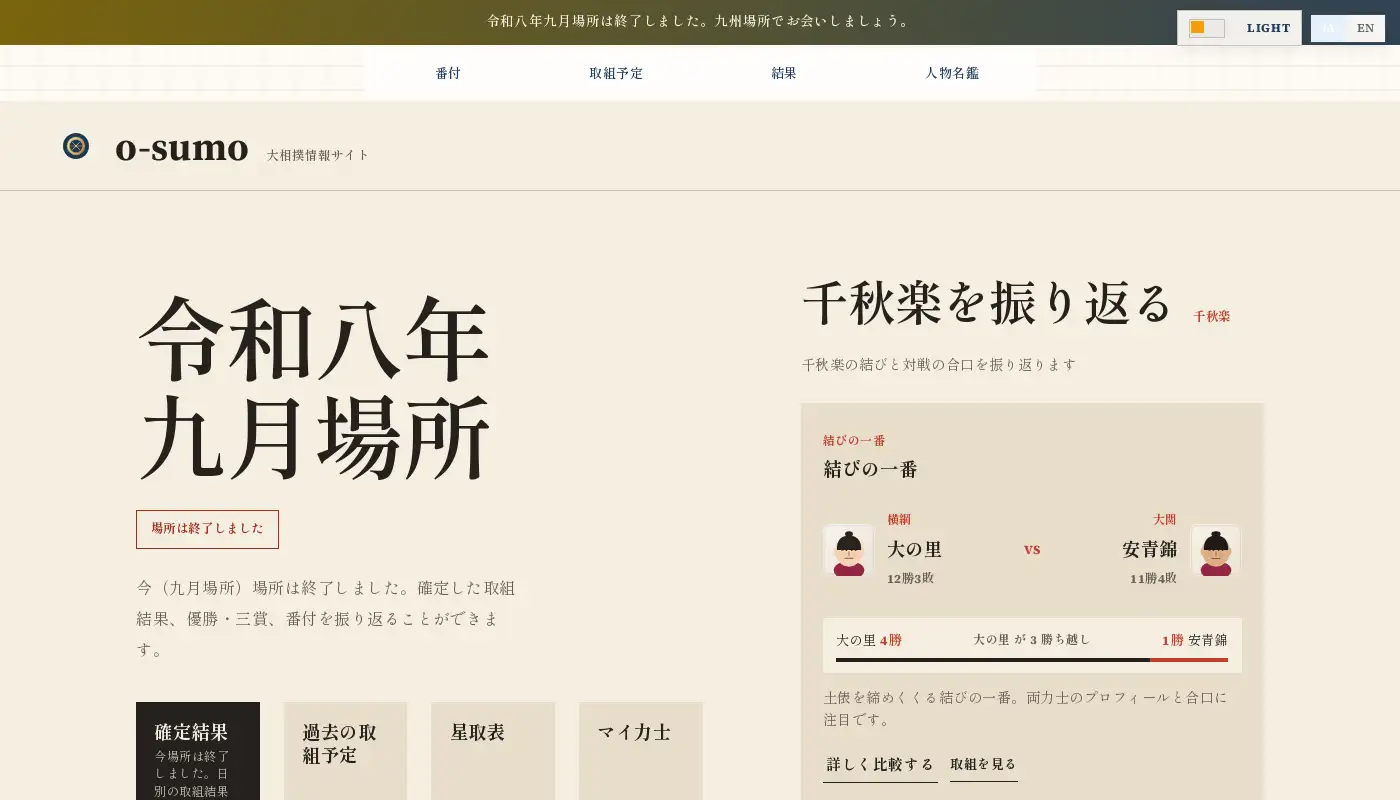The height and width of the screenshot is (800, 1400).
Task: Click the 大関 rank label
Action: tap(1165, 520)
